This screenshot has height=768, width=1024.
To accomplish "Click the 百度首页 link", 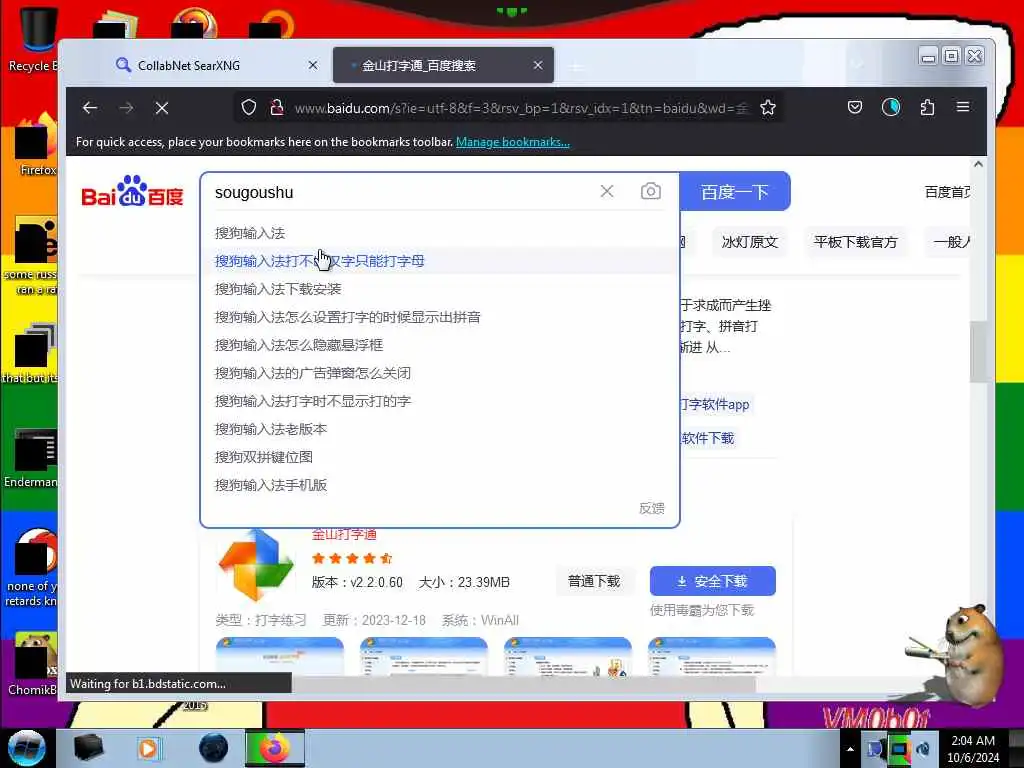I will pos(947,192).
